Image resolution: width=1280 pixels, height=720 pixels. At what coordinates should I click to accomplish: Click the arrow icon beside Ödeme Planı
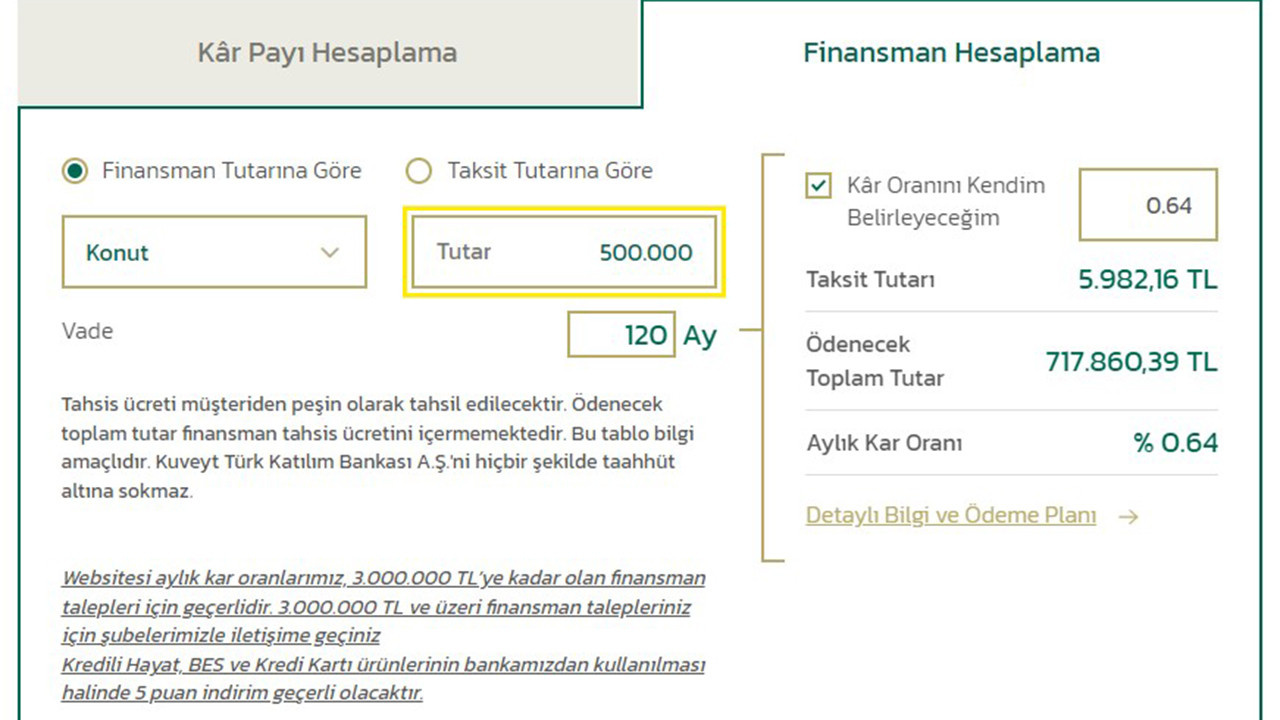click(x=1128, y=517)
